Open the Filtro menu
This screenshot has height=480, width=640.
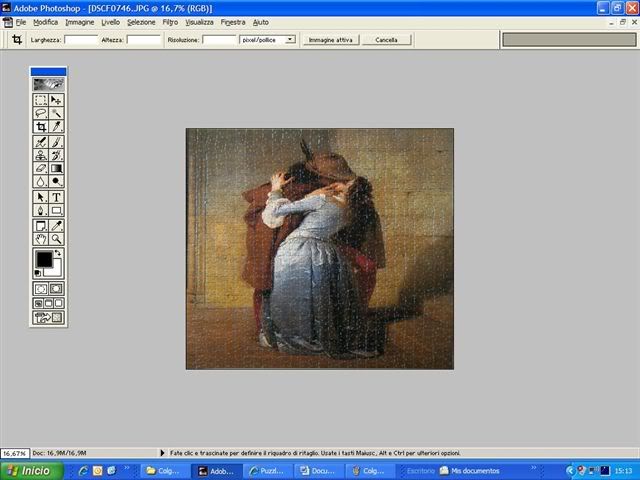click(x=170, y=22)
